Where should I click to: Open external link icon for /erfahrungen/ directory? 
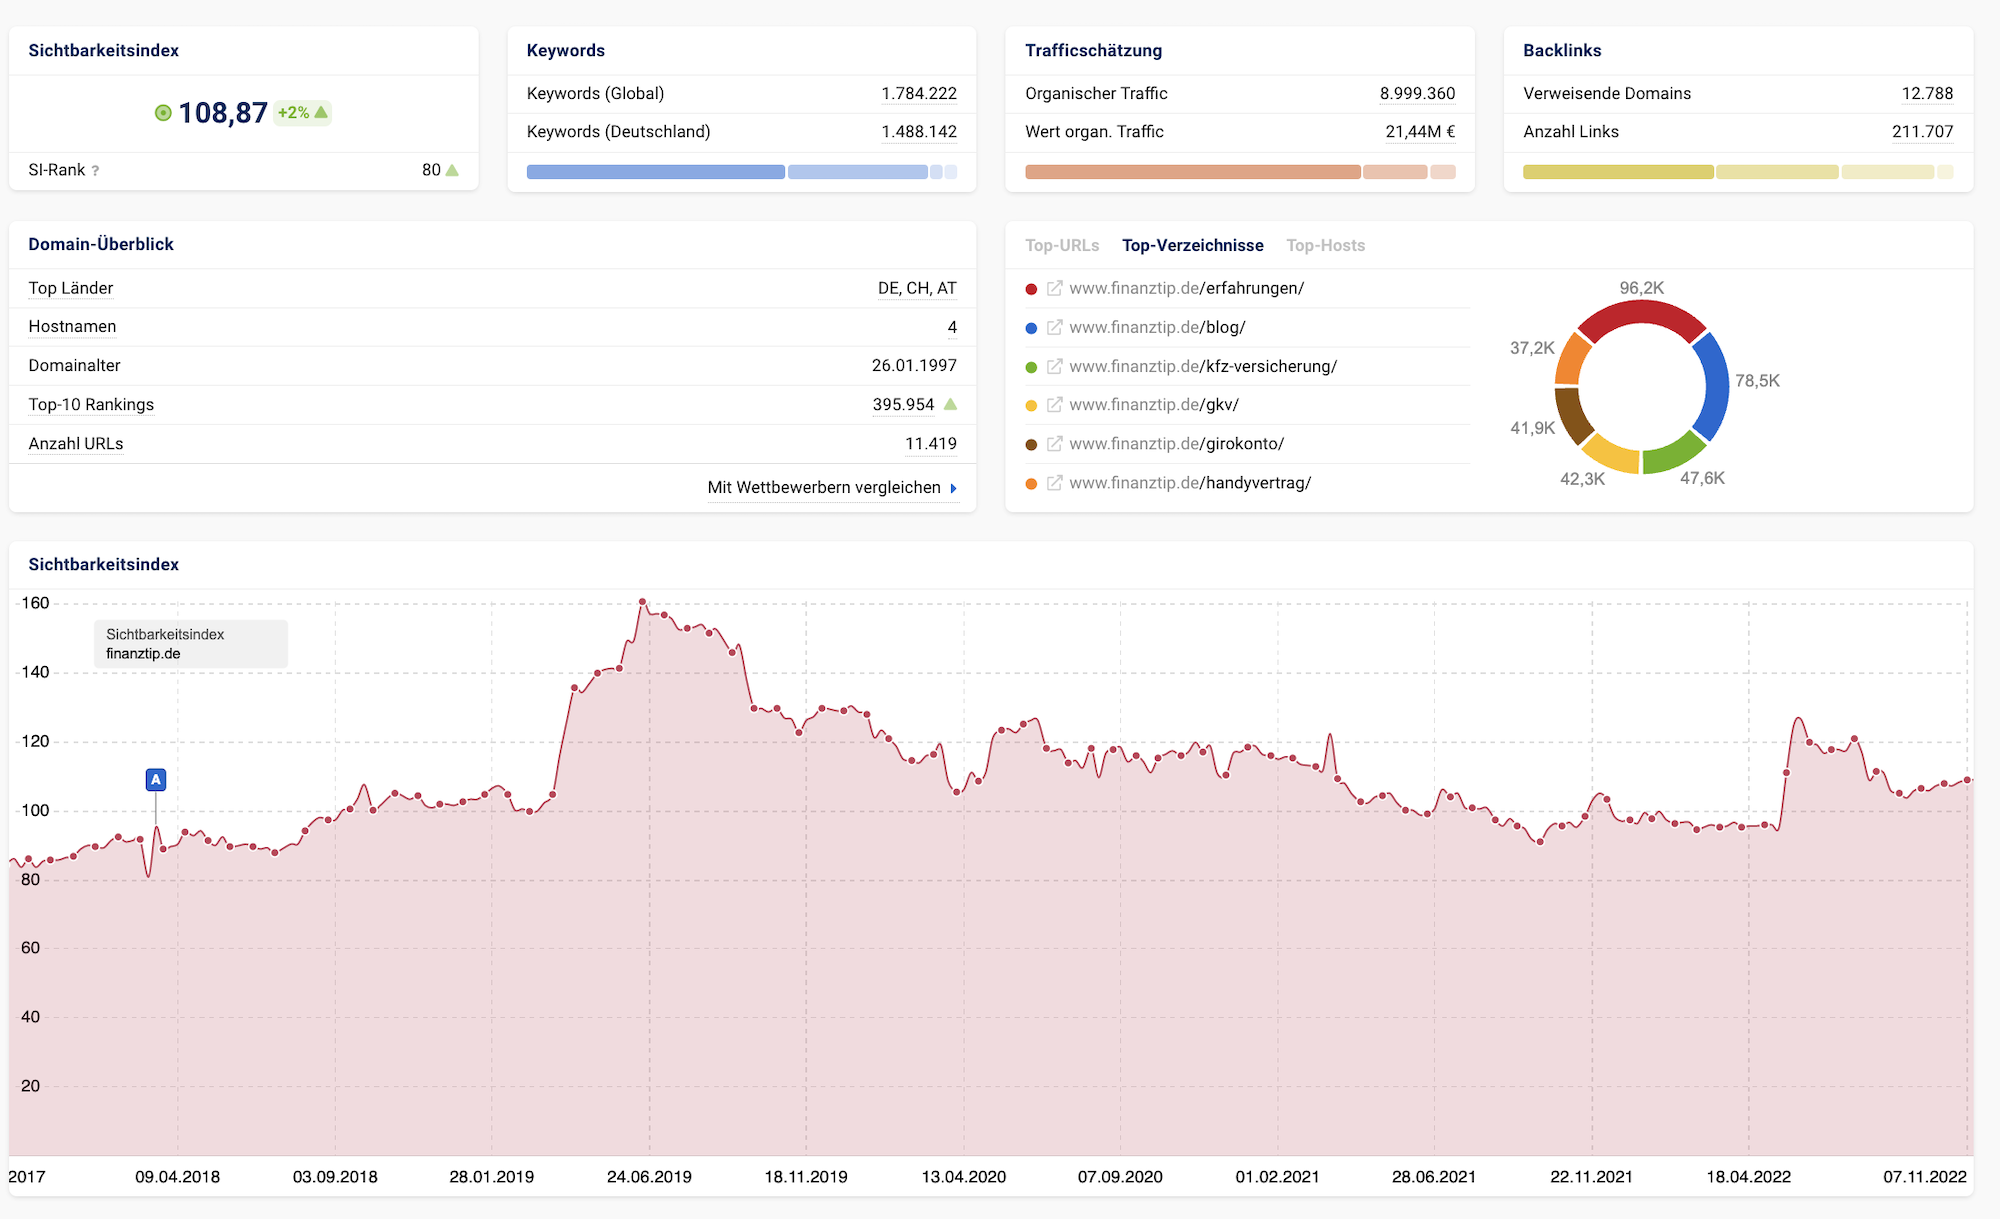point(1054,288)
